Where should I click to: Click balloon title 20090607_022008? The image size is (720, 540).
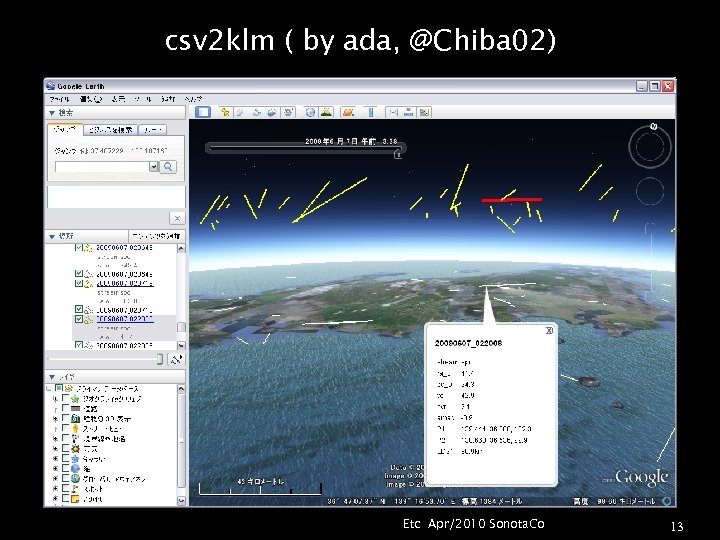click(468, 343)
